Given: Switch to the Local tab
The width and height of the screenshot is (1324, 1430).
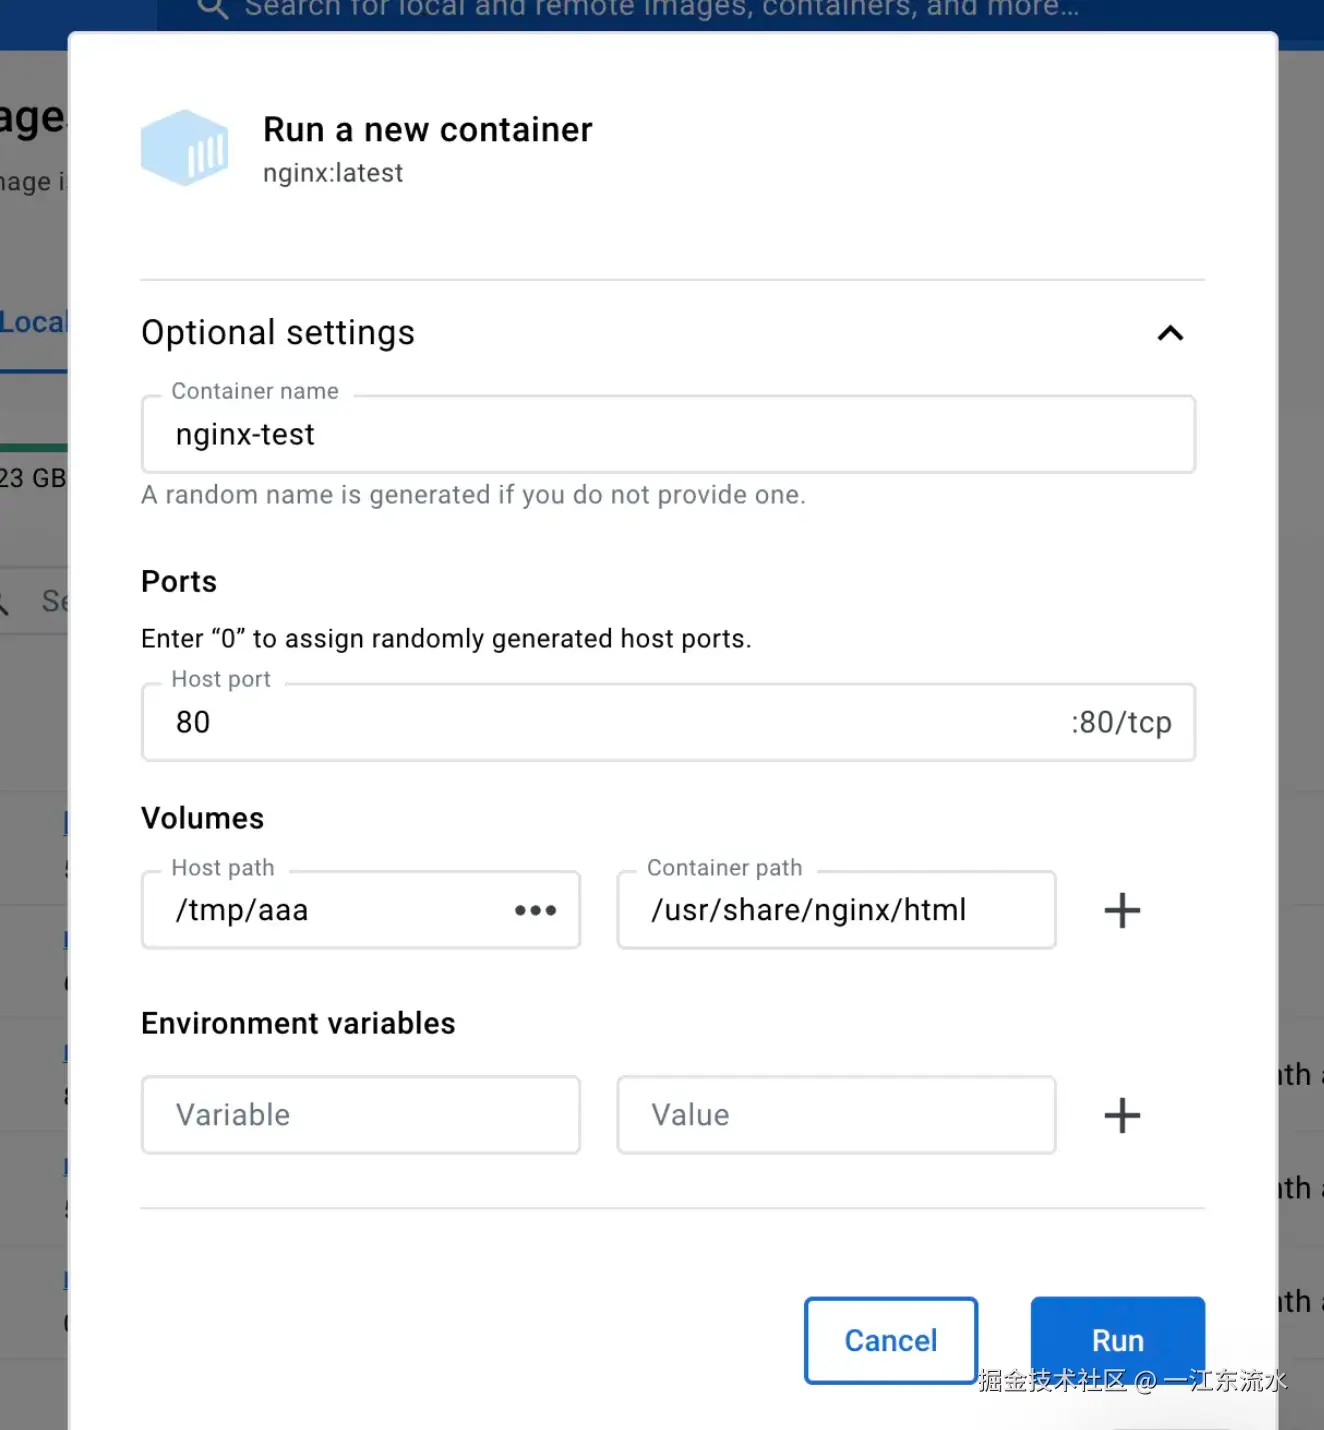Looking at the screenshot, I should 33,323.
